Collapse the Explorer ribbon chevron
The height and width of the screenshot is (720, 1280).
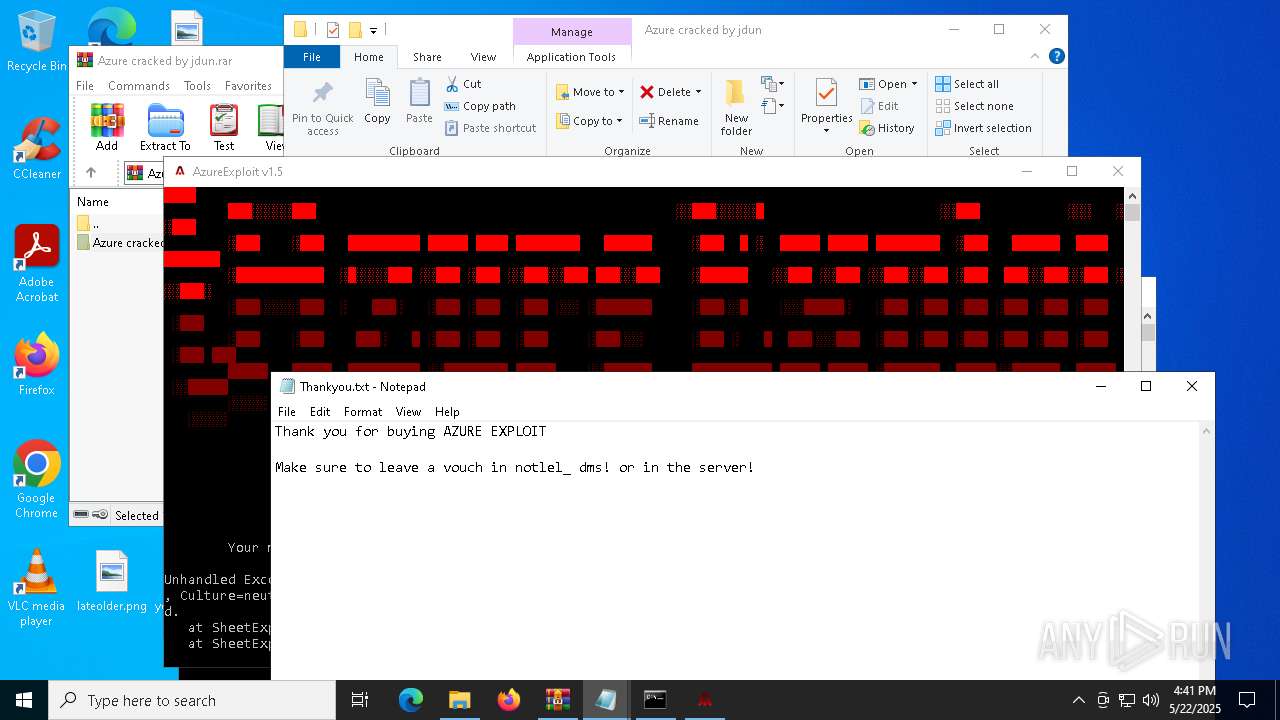[1036, 57]
